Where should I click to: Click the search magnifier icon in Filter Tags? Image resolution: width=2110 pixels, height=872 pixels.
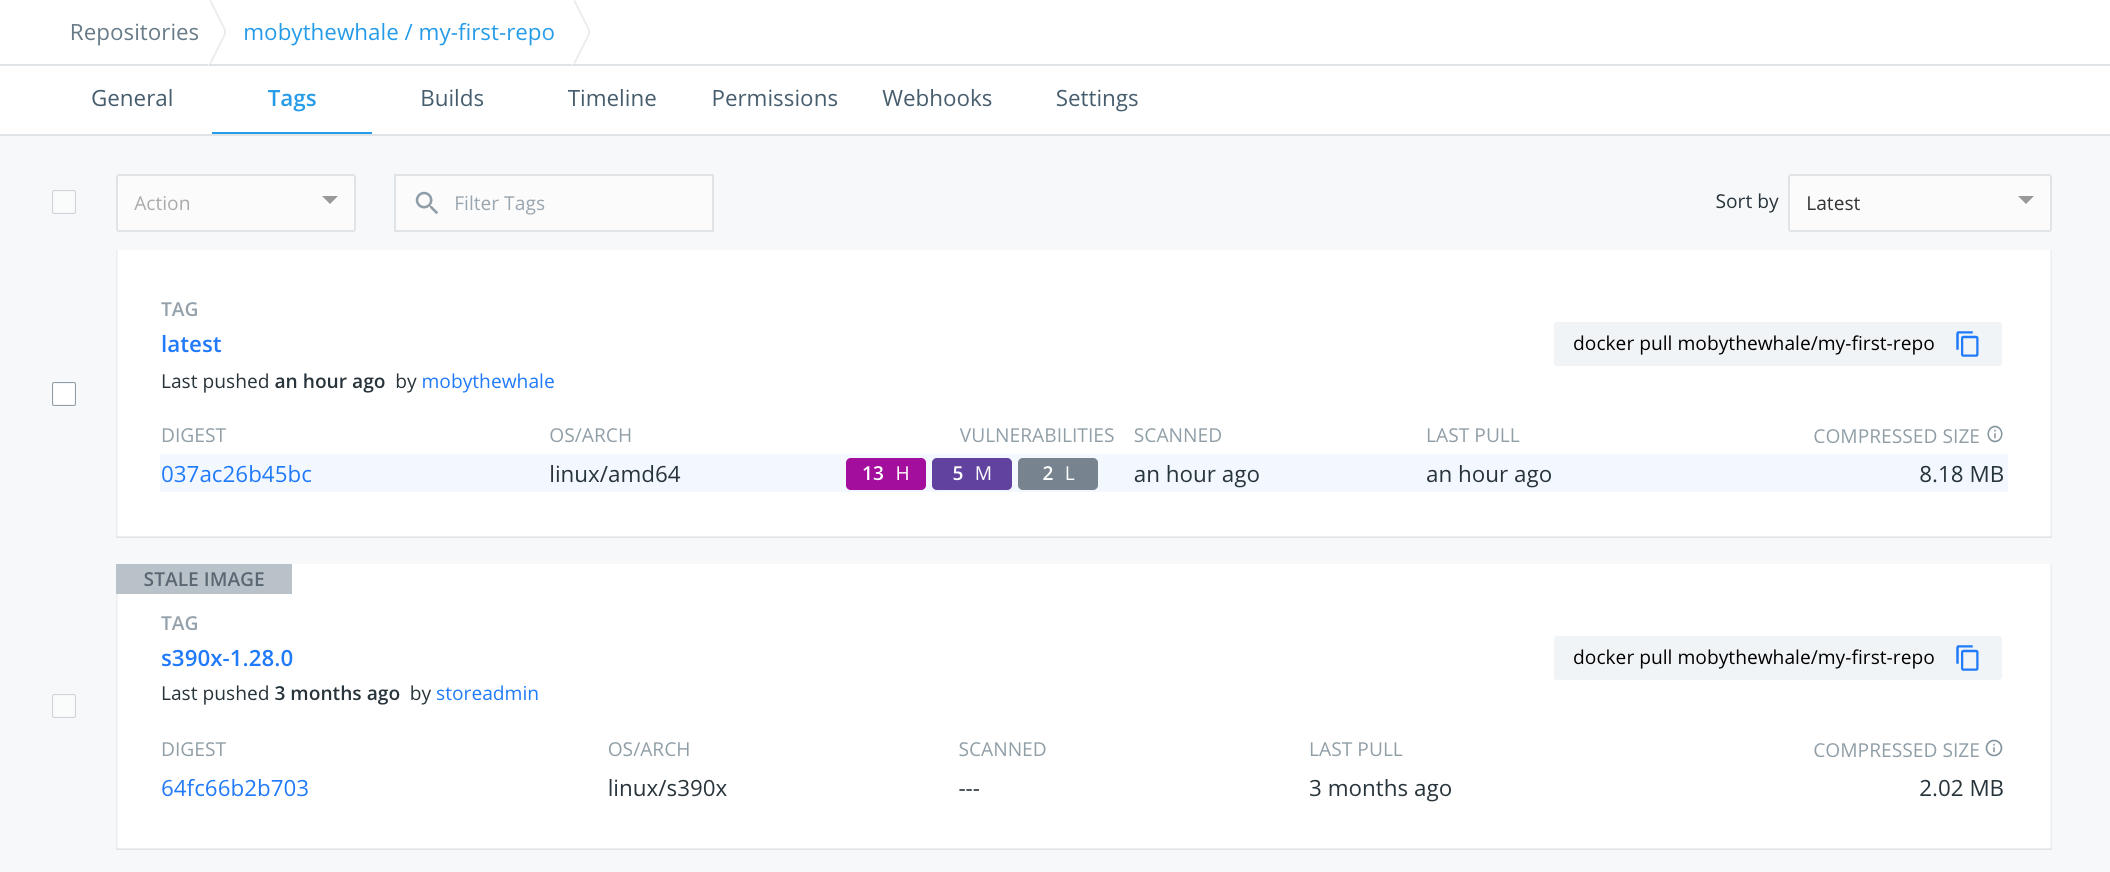tap(426, 203)
